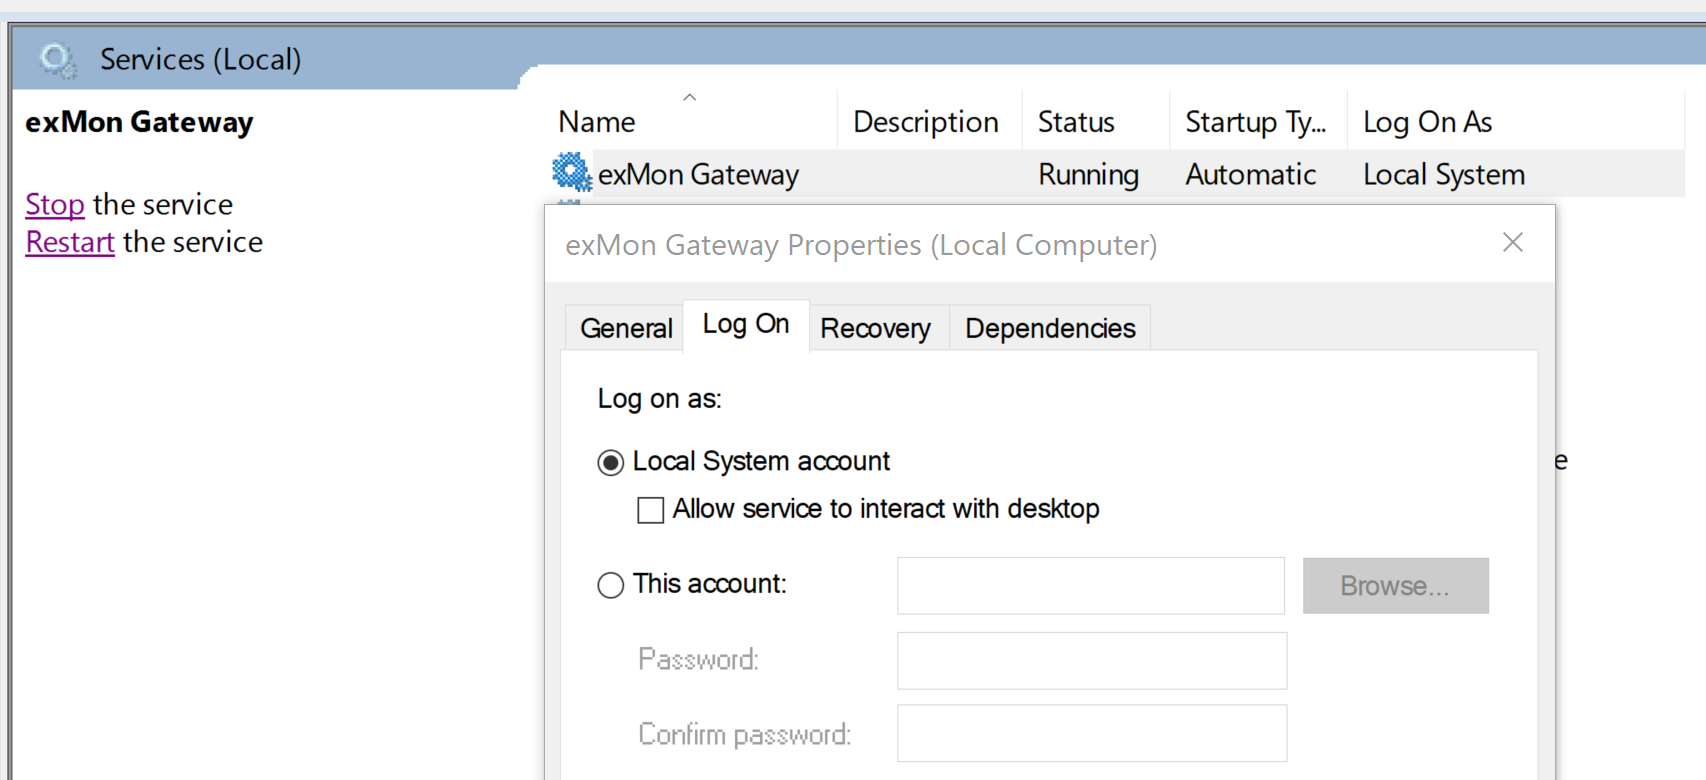Click the Services (Local) header icon
1706x780 pixels.
click(58, 60)
